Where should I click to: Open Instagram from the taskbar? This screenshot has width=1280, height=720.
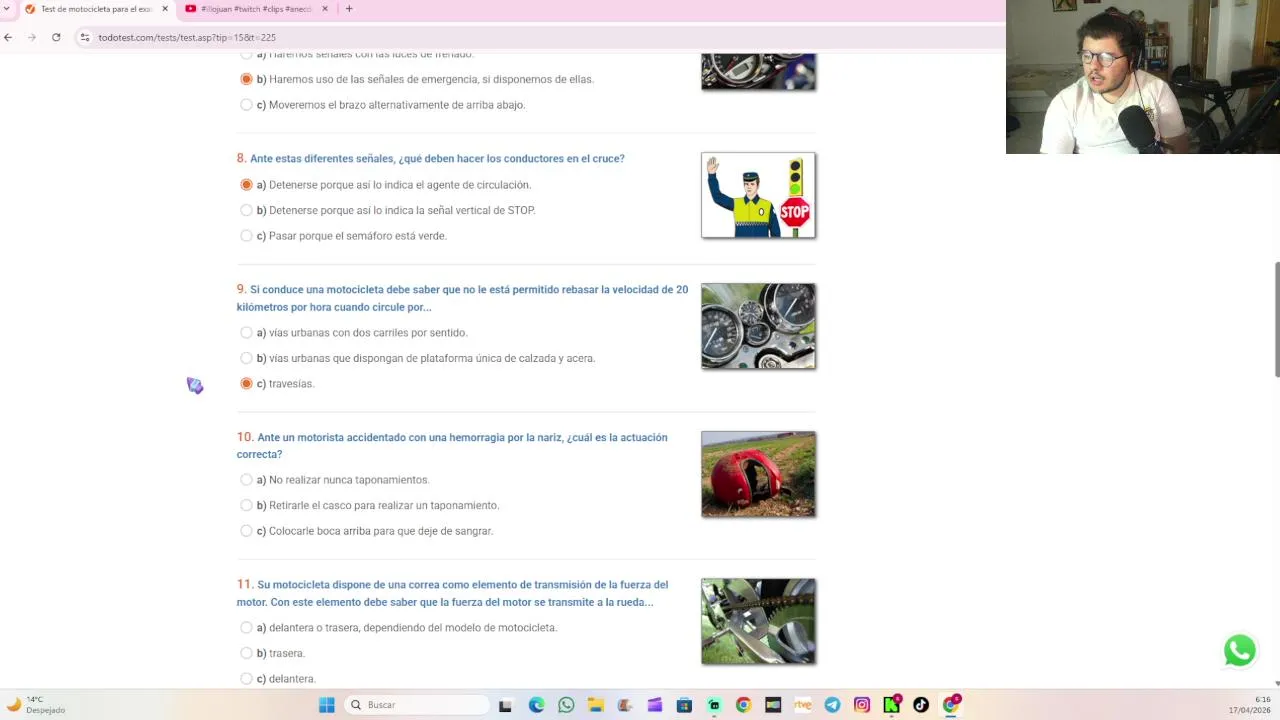(862, 705)
